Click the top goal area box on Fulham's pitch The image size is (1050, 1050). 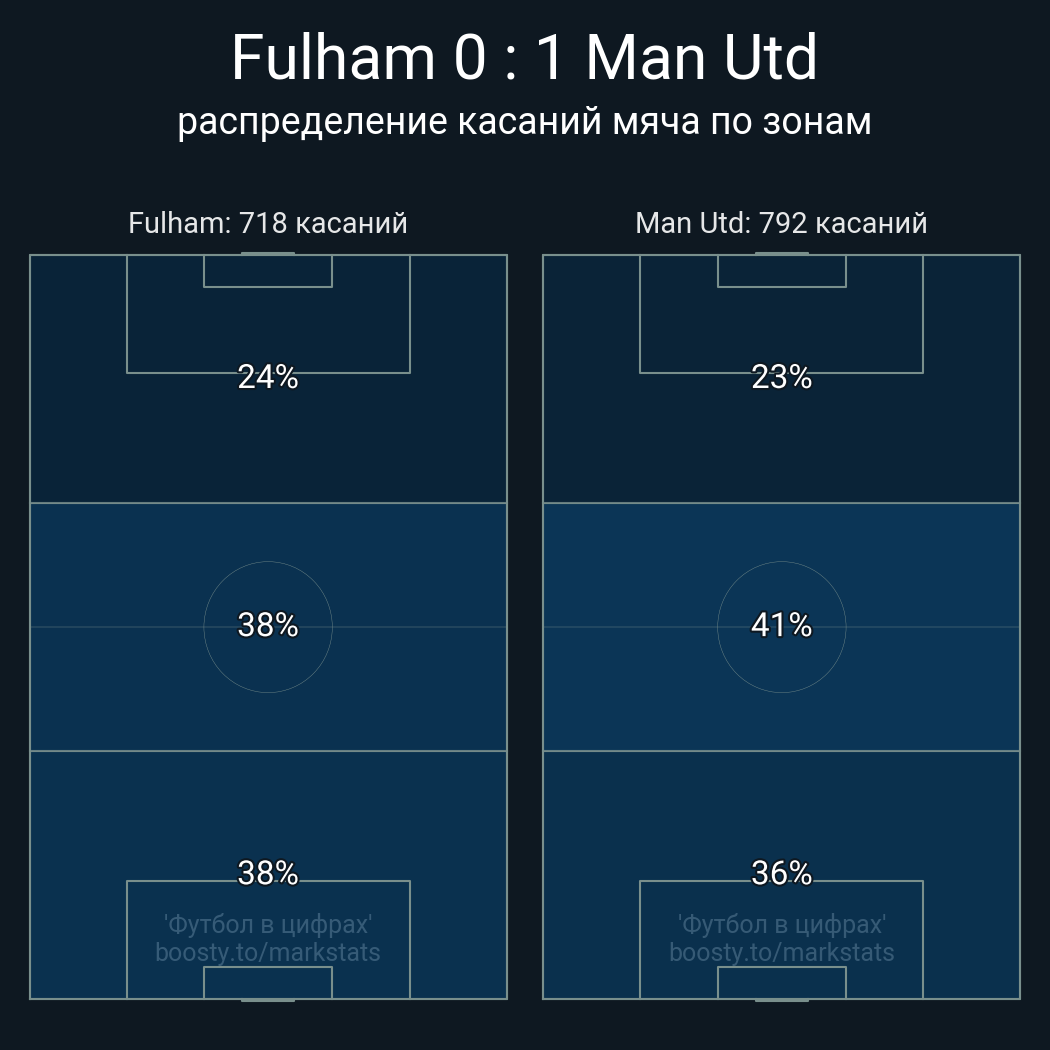268,271
